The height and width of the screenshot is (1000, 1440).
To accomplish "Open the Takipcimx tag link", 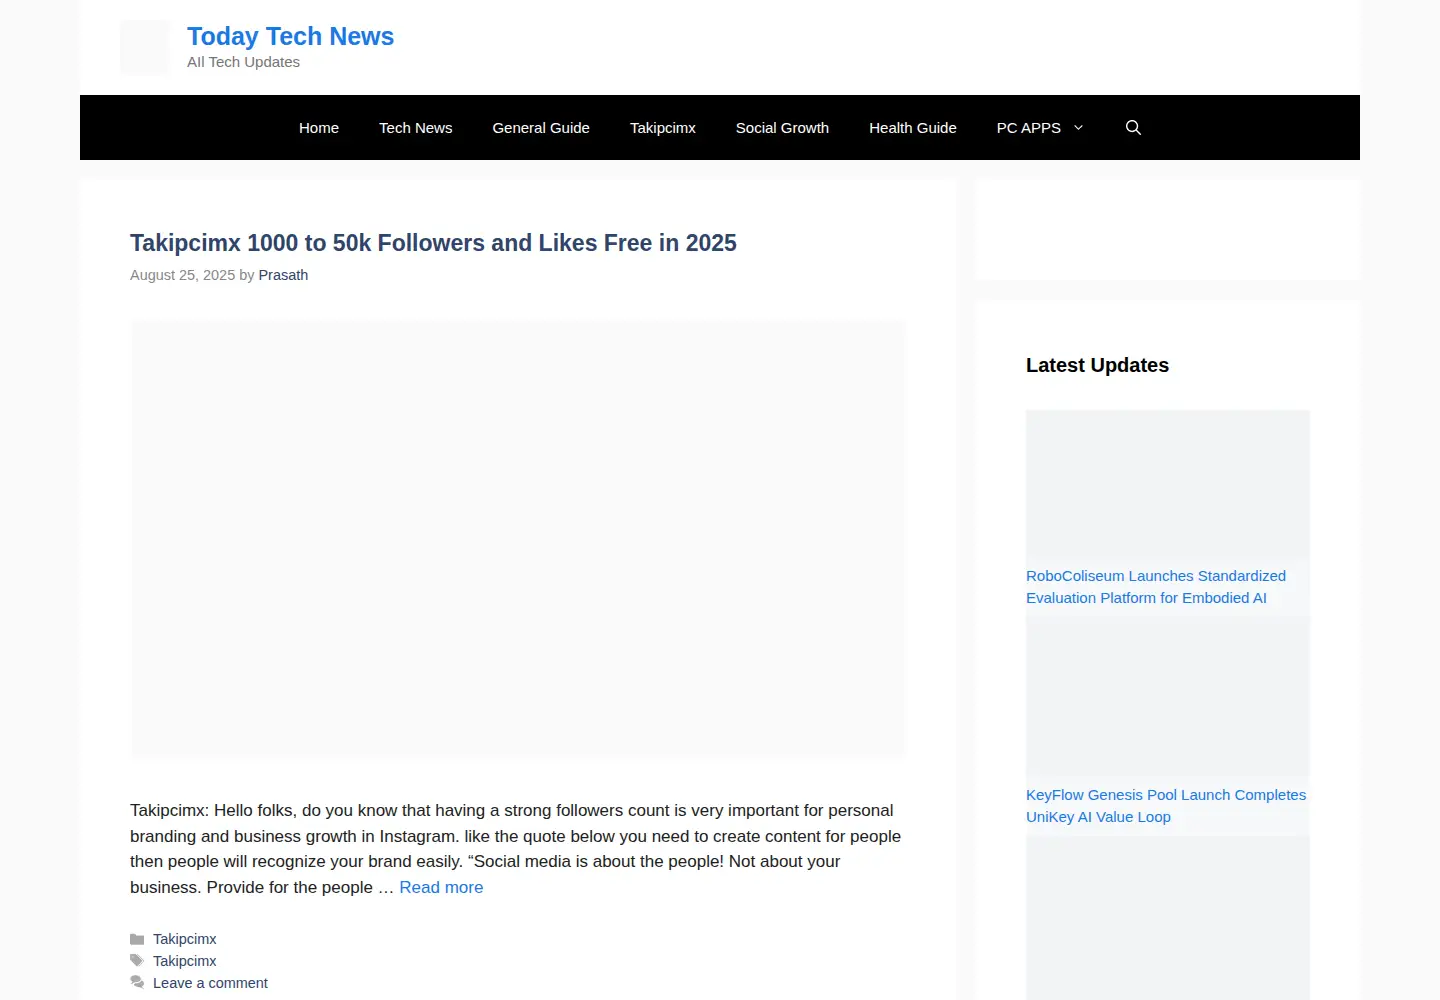I will 184,961.
